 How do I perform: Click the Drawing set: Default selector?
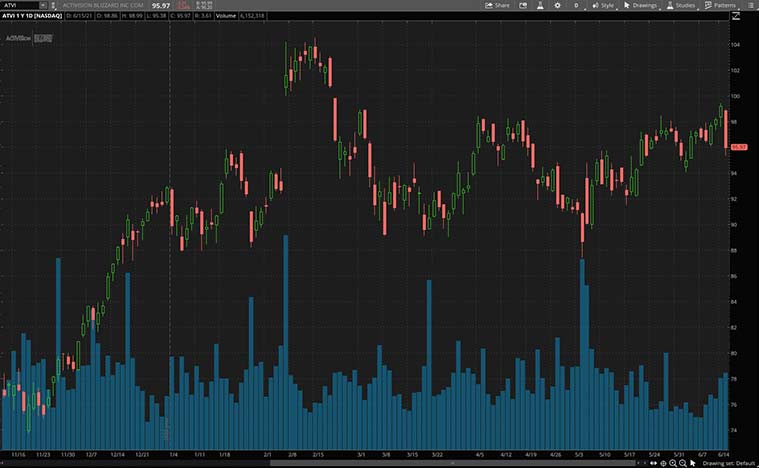(729, 463)
